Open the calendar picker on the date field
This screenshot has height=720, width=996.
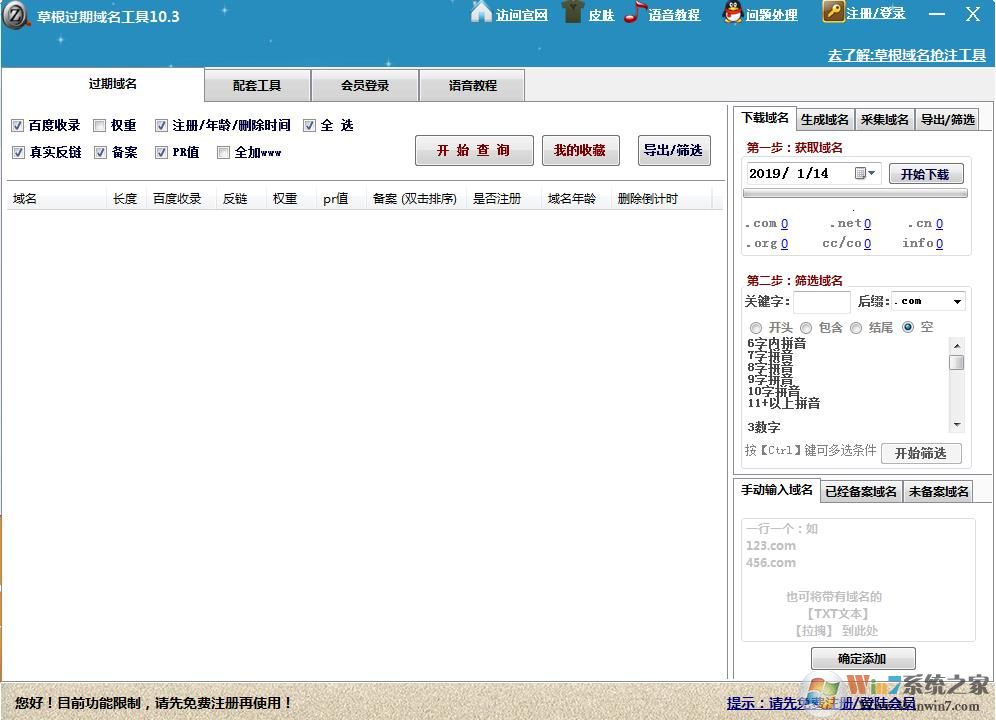pos(865,173)
